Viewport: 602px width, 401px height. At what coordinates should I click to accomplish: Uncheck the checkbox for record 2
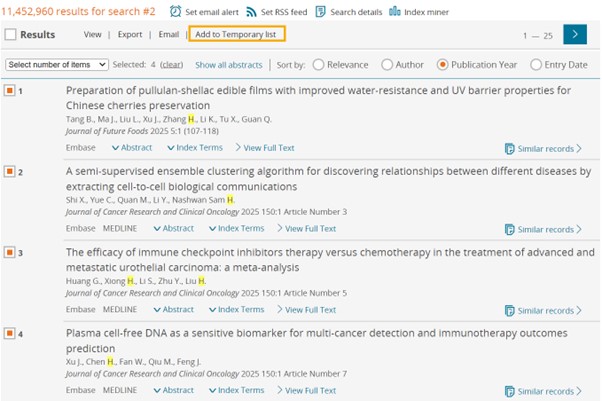click(10, 172)
